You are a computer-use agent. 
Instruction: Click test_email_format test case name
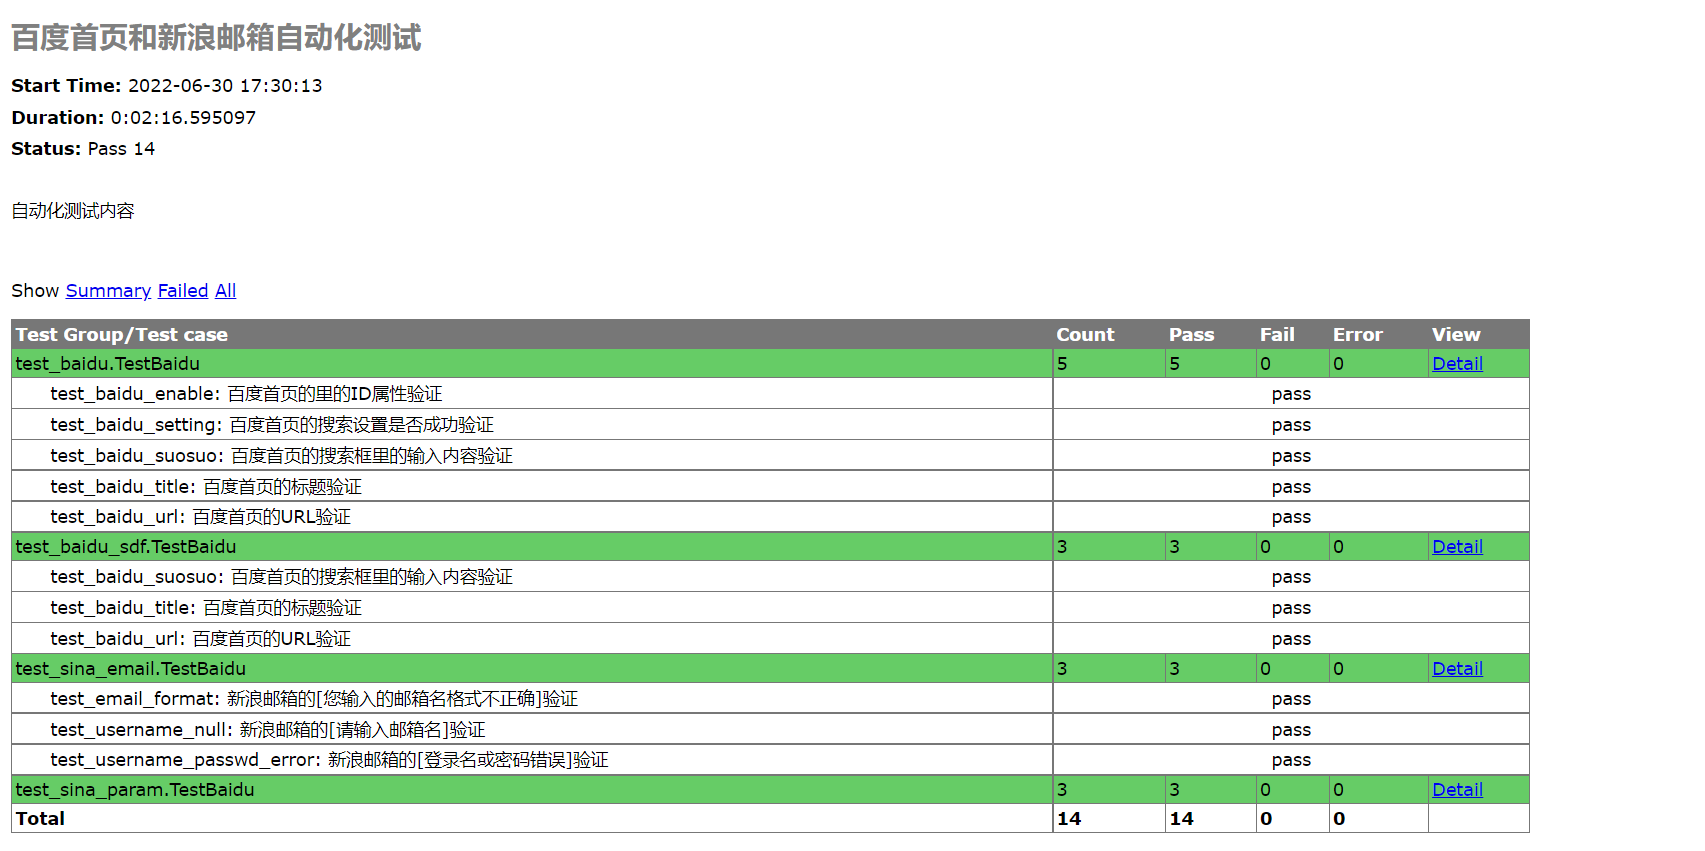[x=314, y=699]
